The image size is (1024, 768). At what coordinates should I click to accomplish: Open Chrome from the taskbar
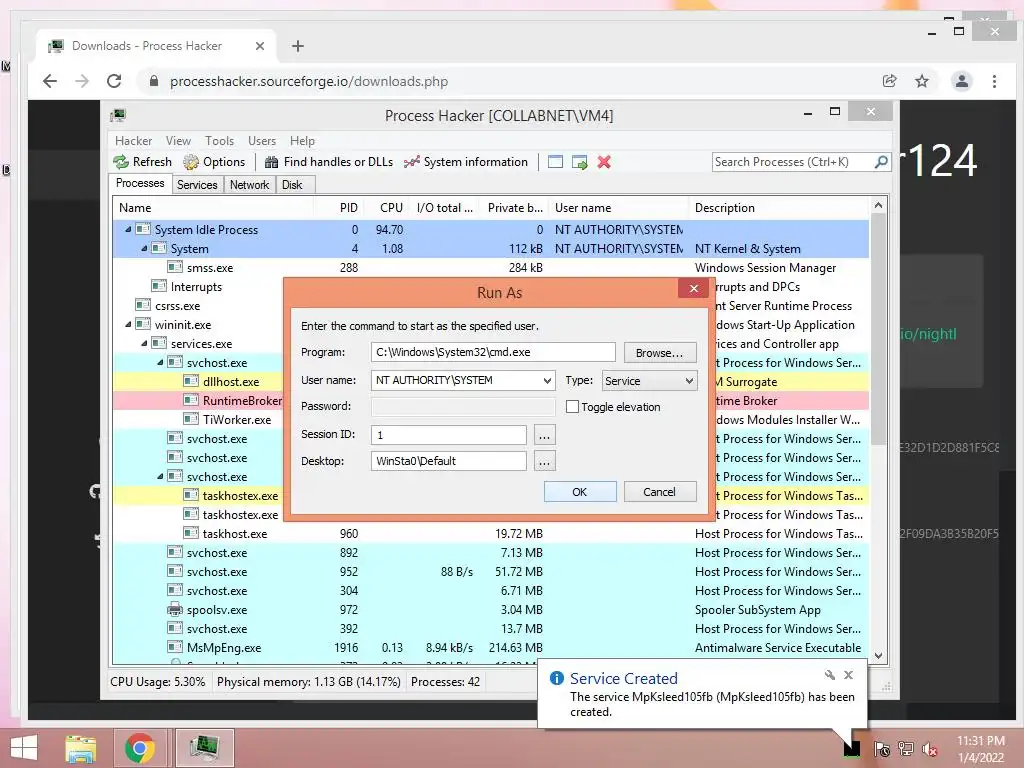[x=139, y=748]
